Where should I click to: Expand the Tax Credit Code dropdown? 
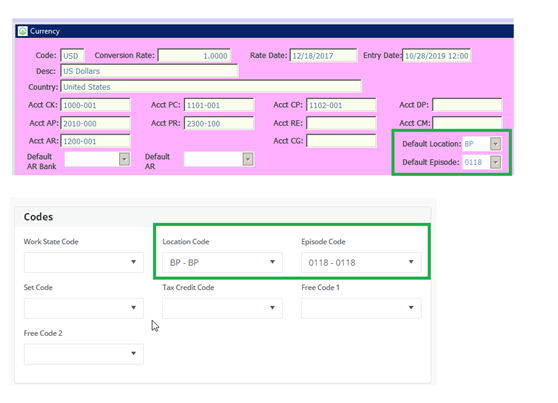click(x=222, y=308)
